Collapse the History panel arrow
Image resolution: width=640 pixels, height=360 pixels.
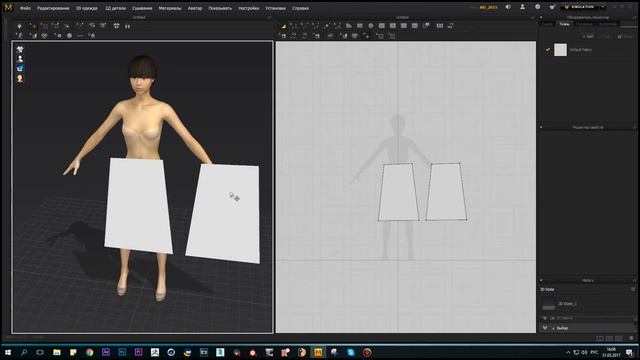[x=541, y=280]
